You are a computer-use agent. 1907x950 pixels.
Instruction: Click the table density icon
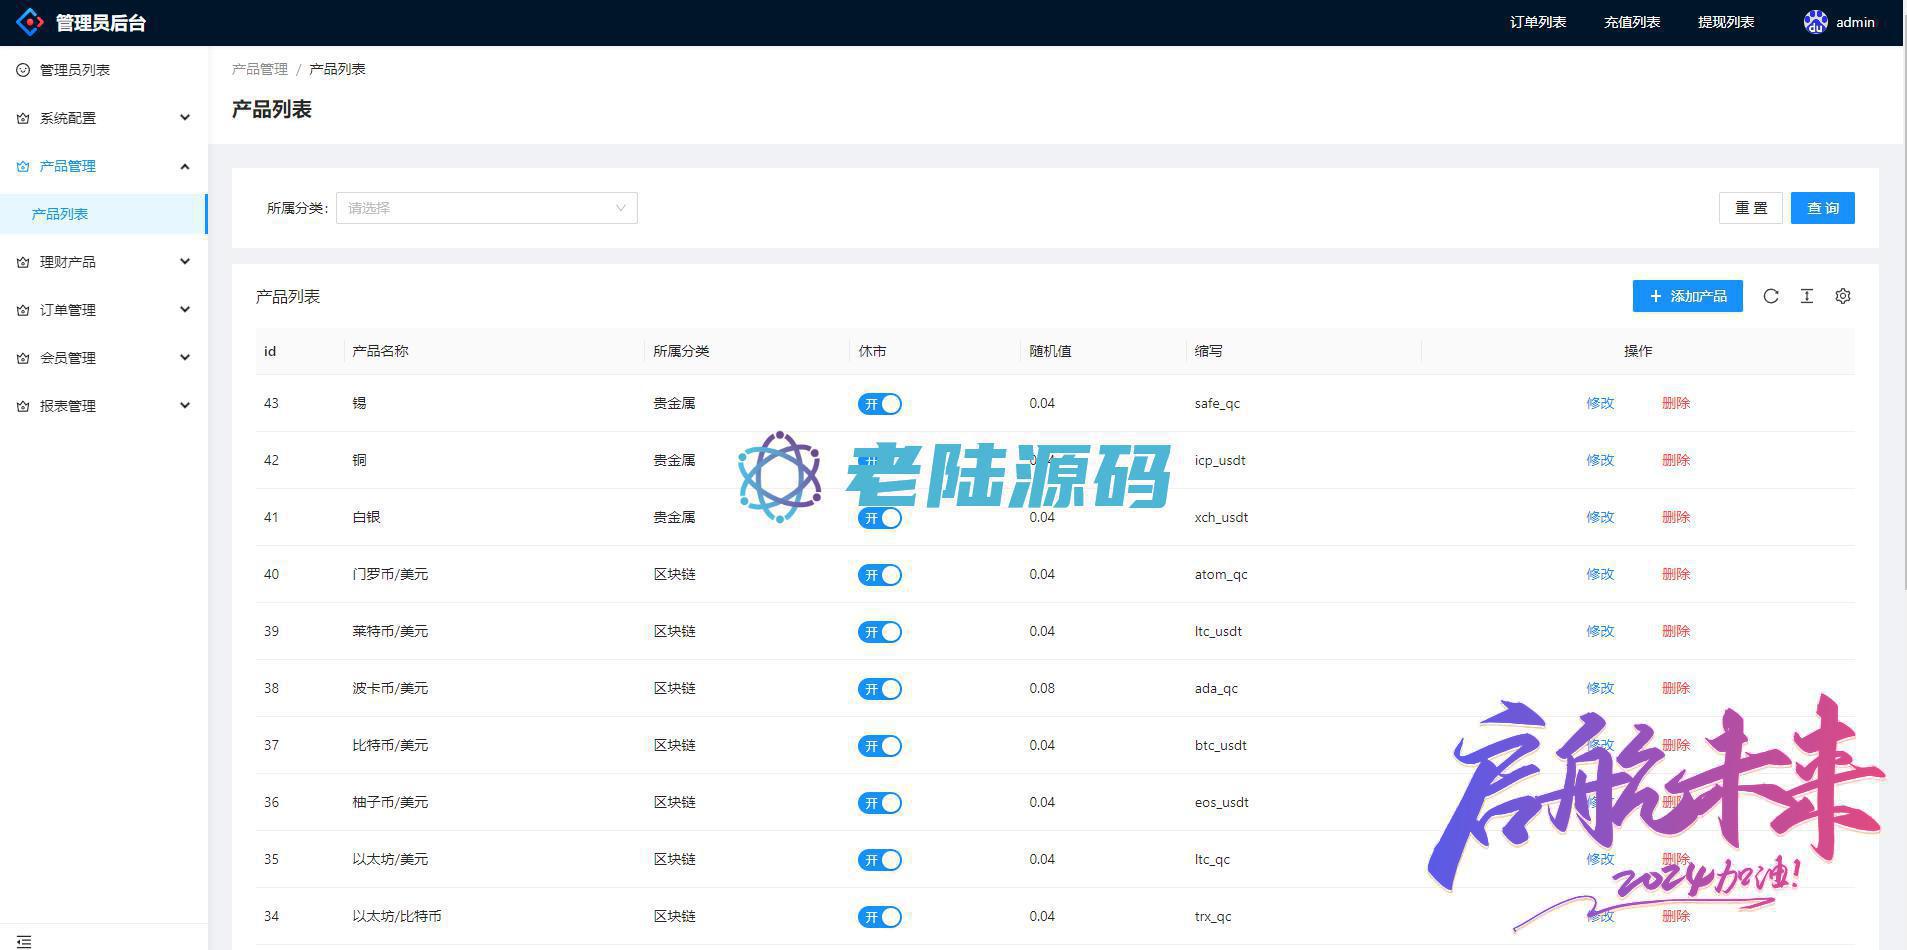coord(1807,296)
